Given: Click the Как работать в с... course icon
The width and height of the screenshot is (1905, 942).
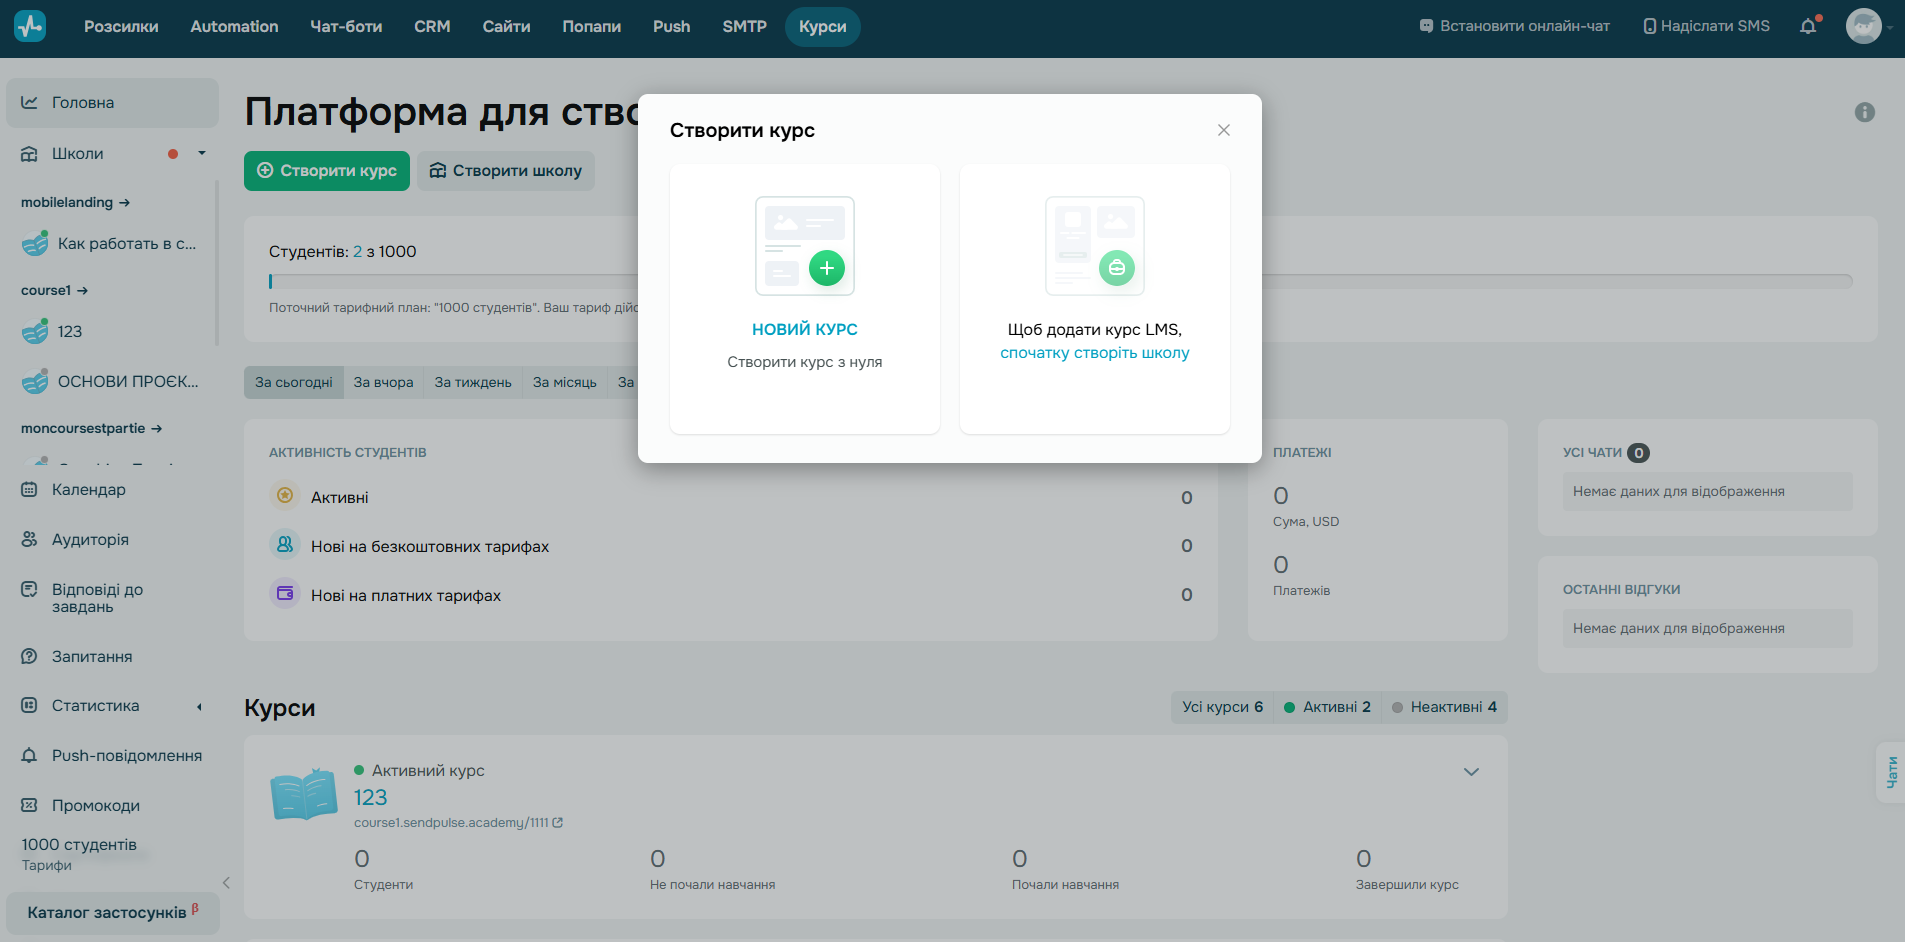Looking at the screenshot, I should (x=35, y=243).
